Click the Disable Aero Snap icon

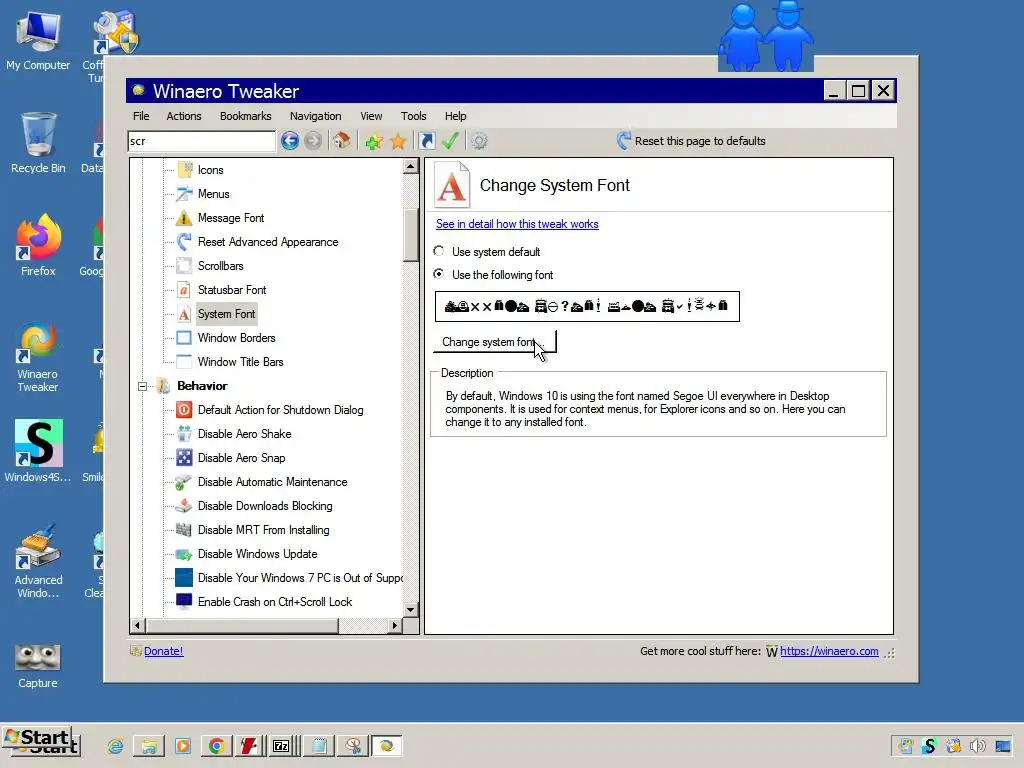tap(184, 458)
